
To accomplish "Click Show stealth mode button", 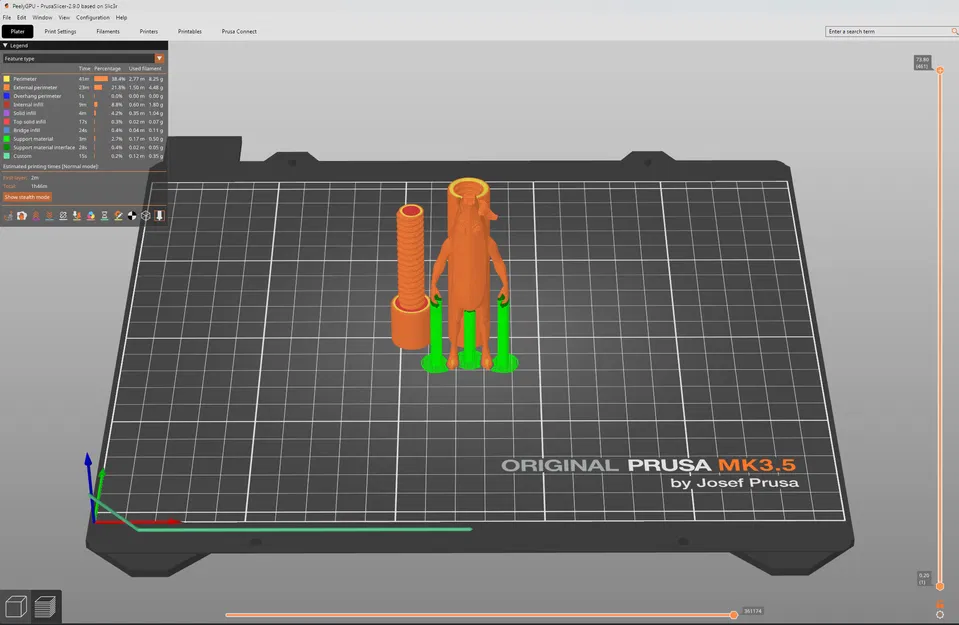I will [x=27, y=197].
